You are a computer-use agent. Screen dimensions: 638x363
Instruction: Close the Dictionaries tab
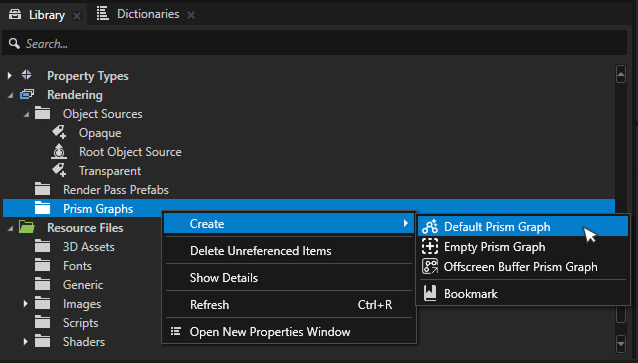click(x=191, y=15)
